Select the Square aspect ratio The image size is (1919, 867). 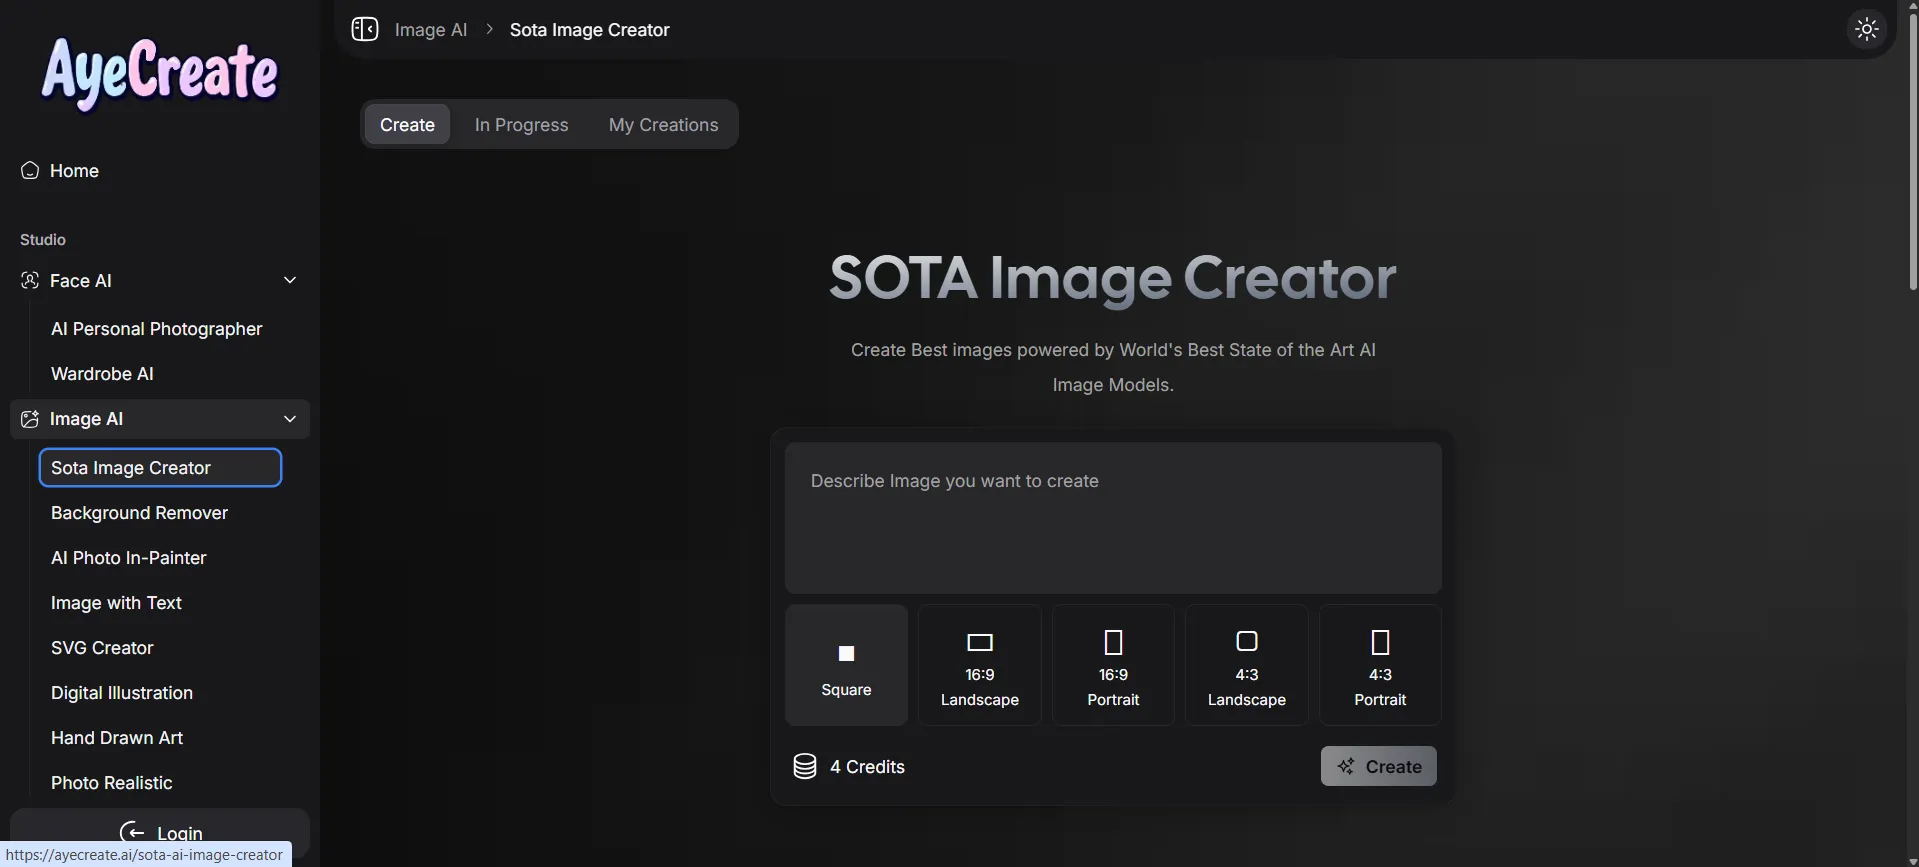click(846, 665)
